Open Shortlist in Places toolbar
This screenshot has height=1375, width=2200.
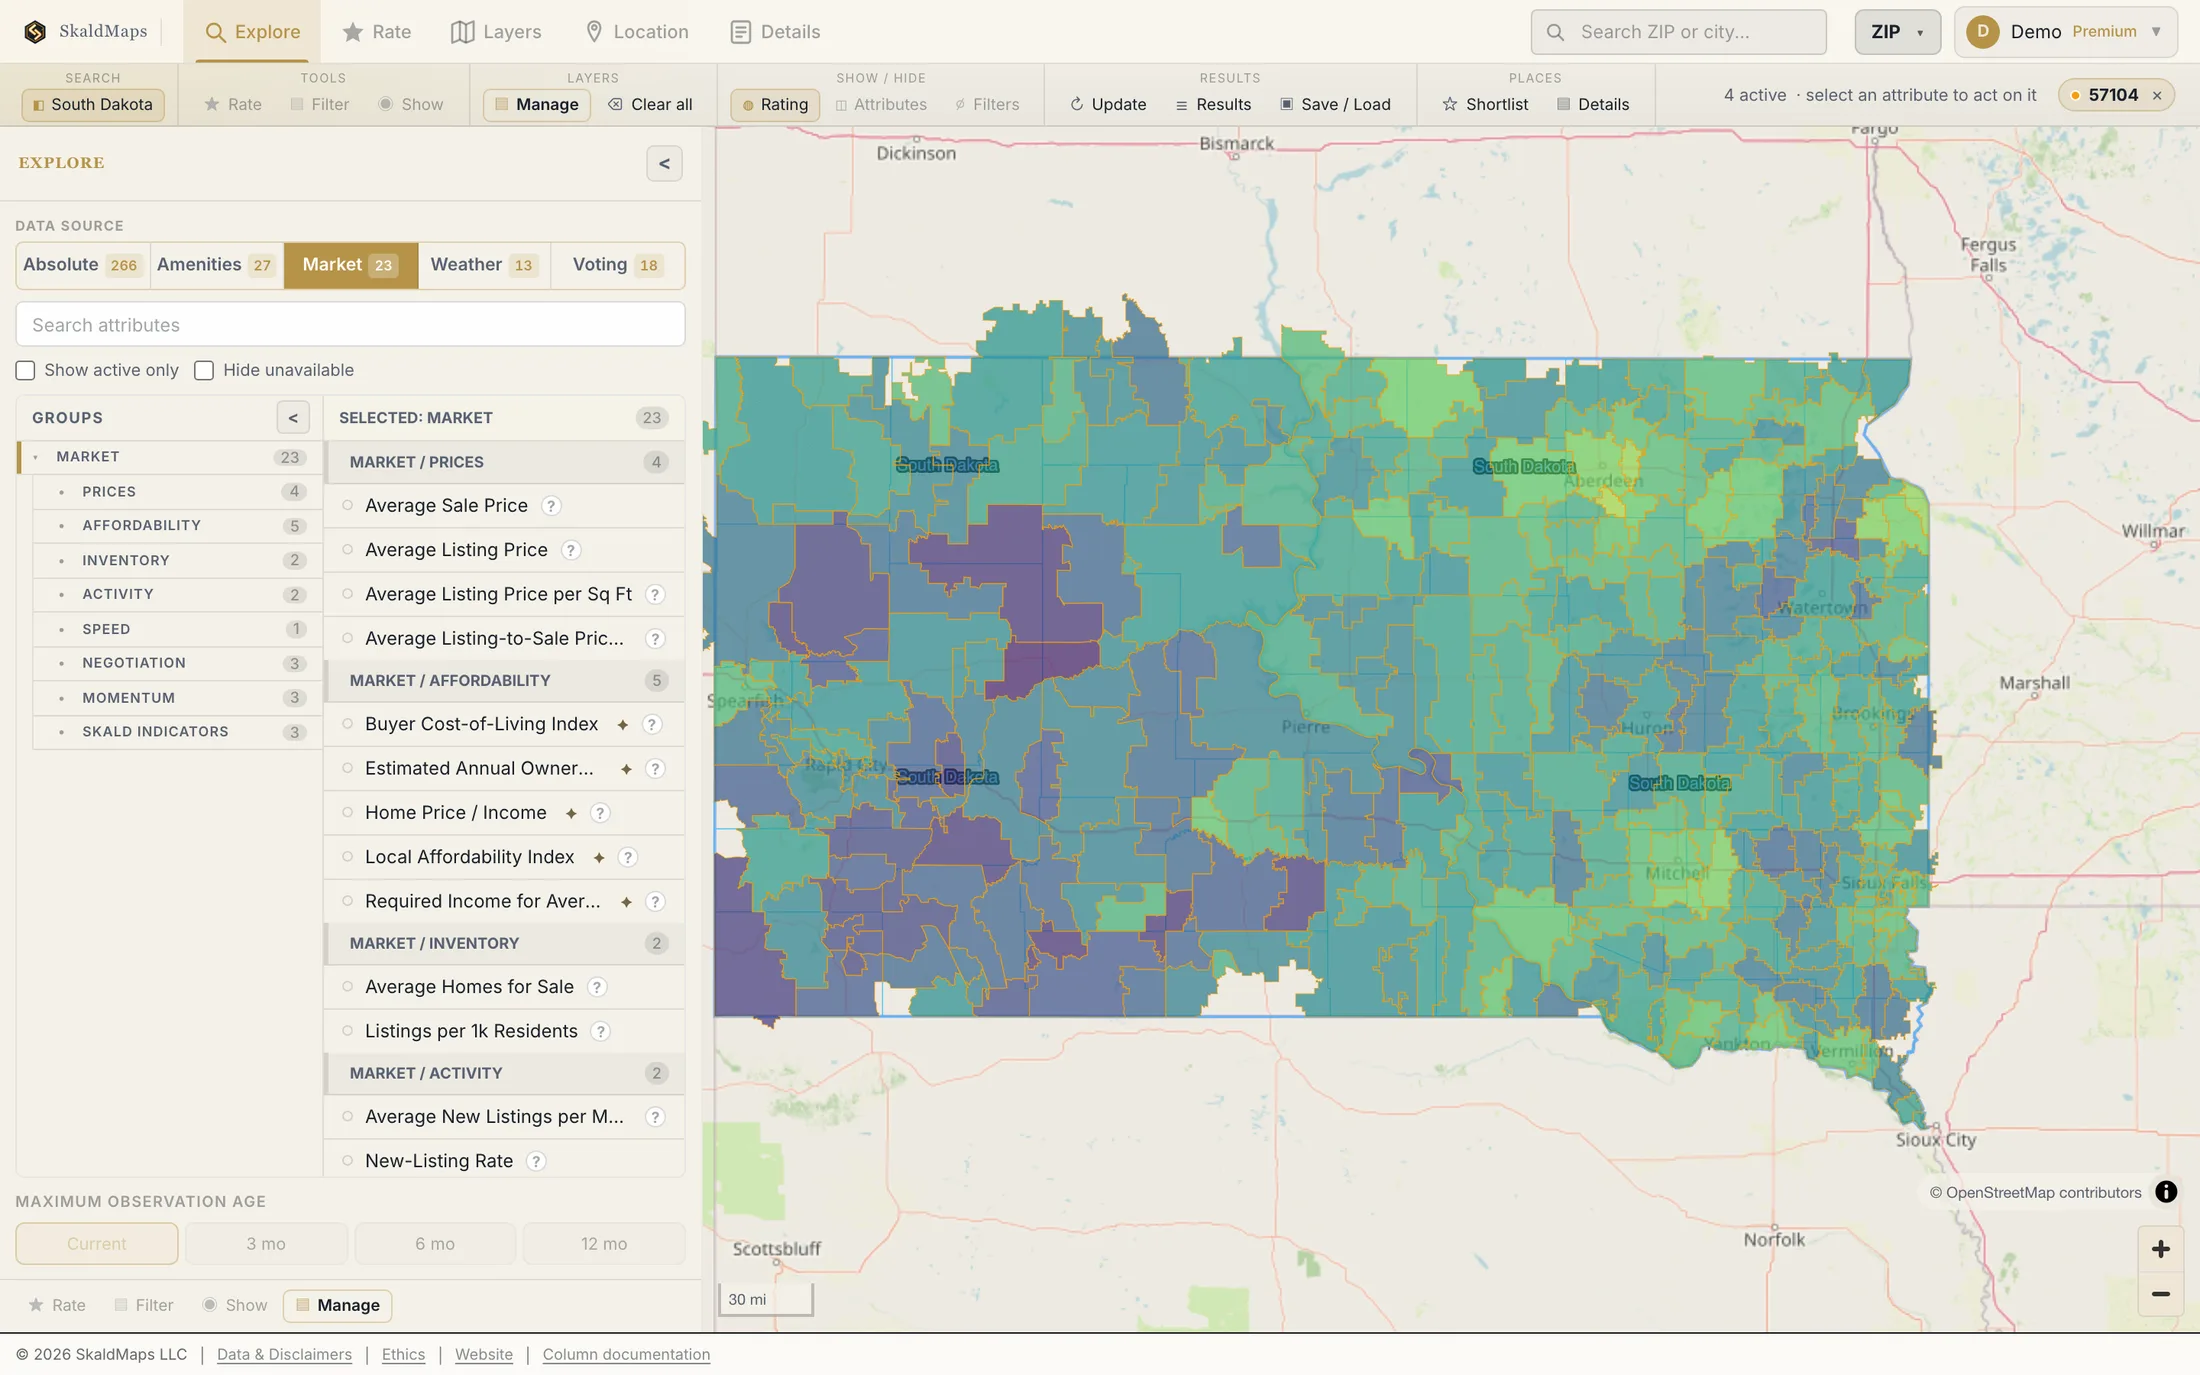point(1485,105)
